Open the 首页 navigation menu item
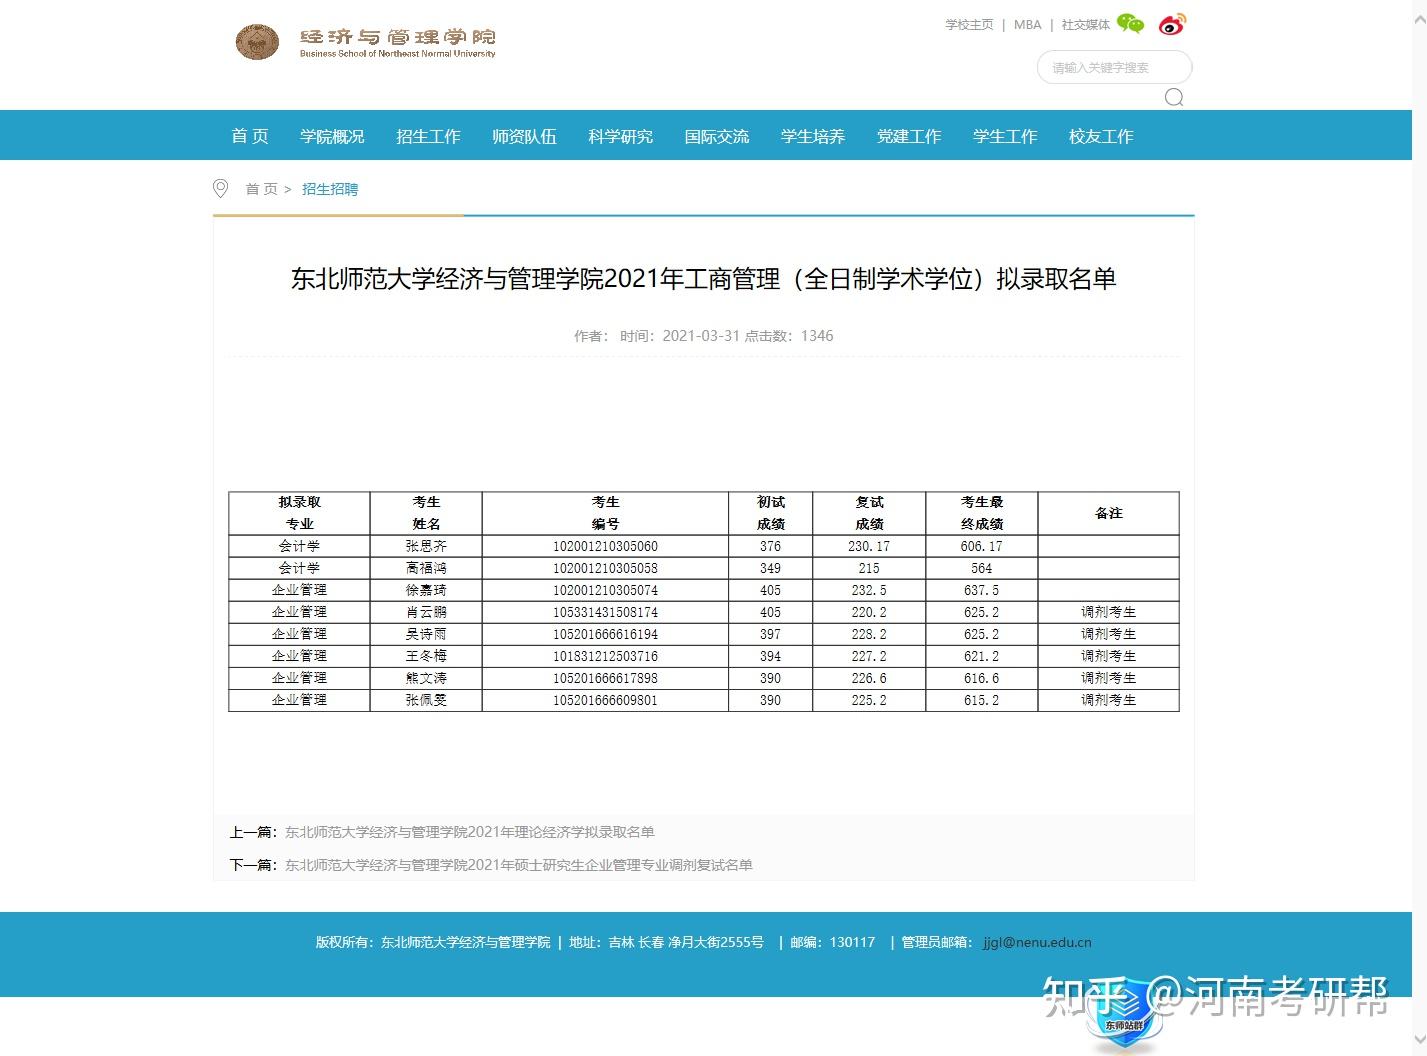This screenshot has height=1056, width=1427. click(250, 136)
